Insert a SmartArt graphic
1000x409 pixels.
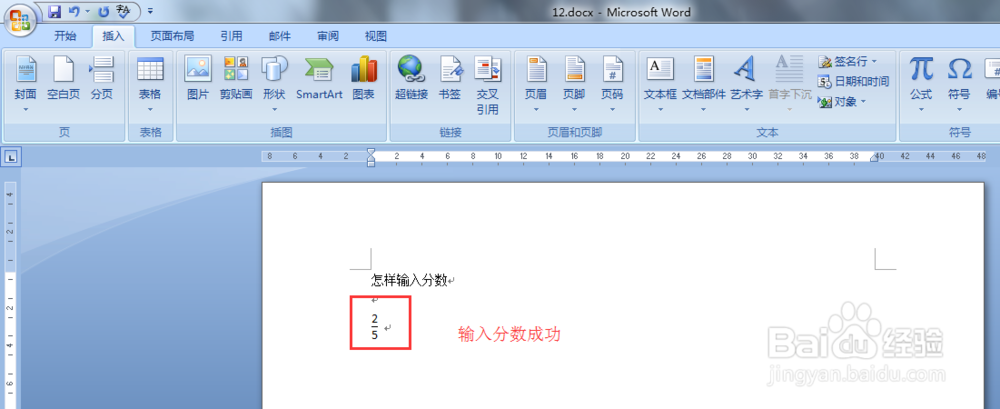click(319, 78)
